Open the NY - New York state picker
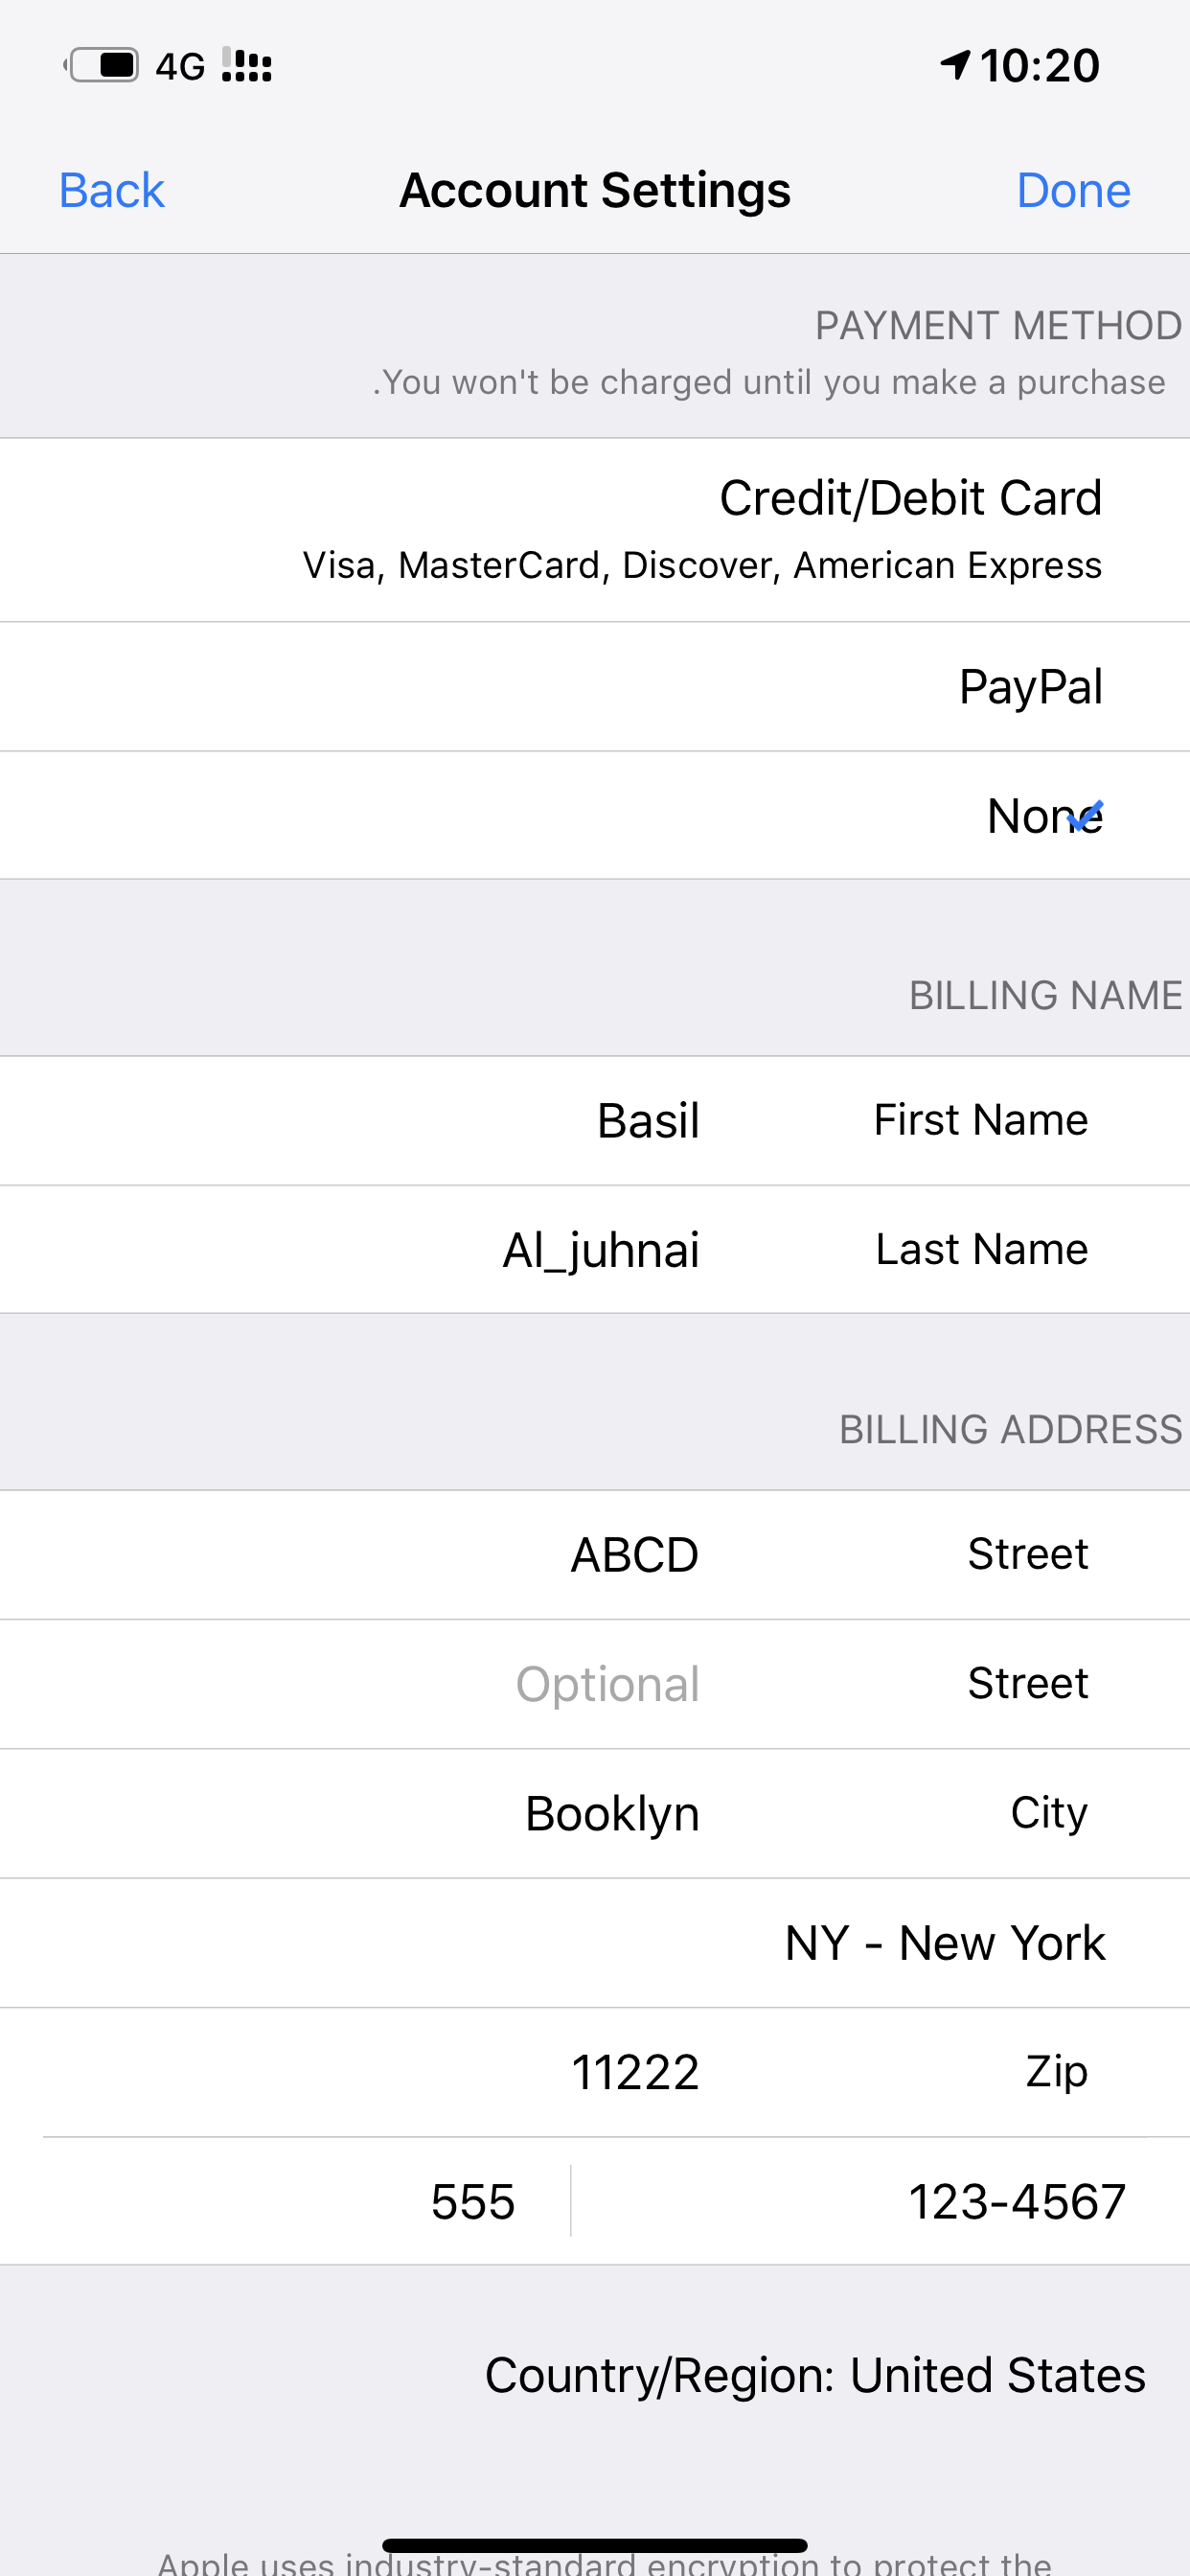1190x2576 pixels. [944, 1943]
